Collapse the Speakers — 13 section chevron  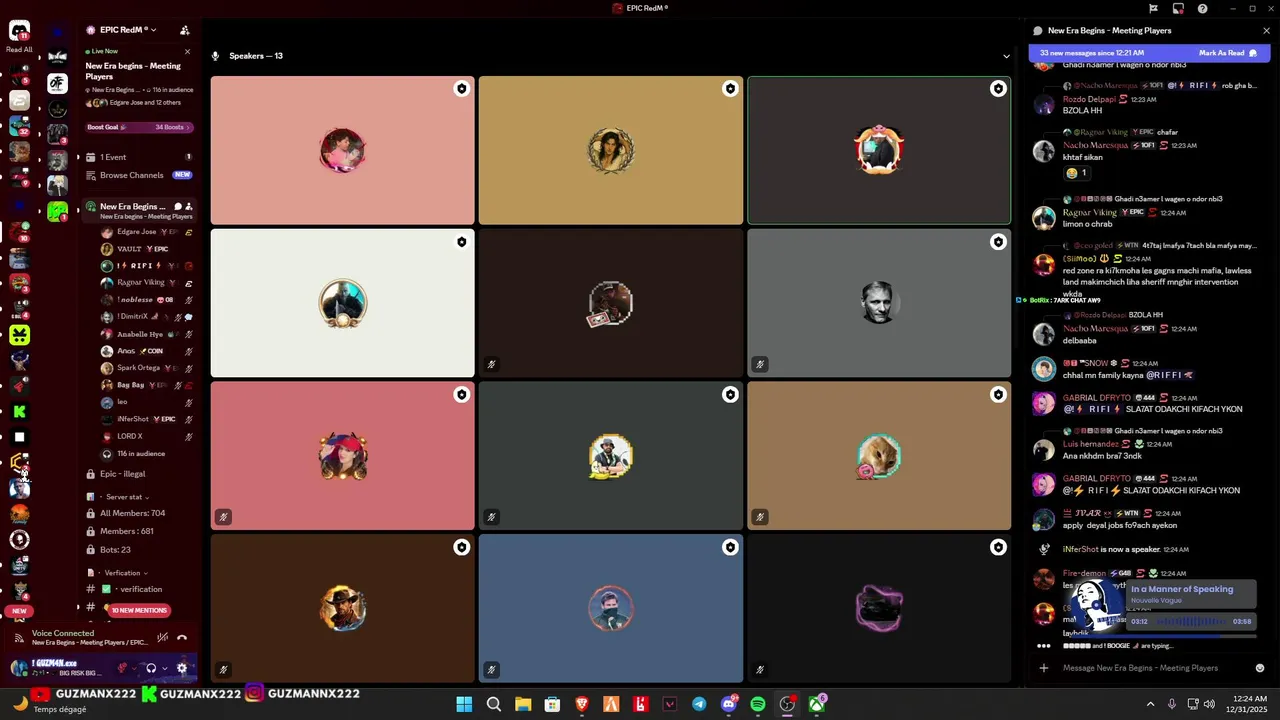[1006, 56]
